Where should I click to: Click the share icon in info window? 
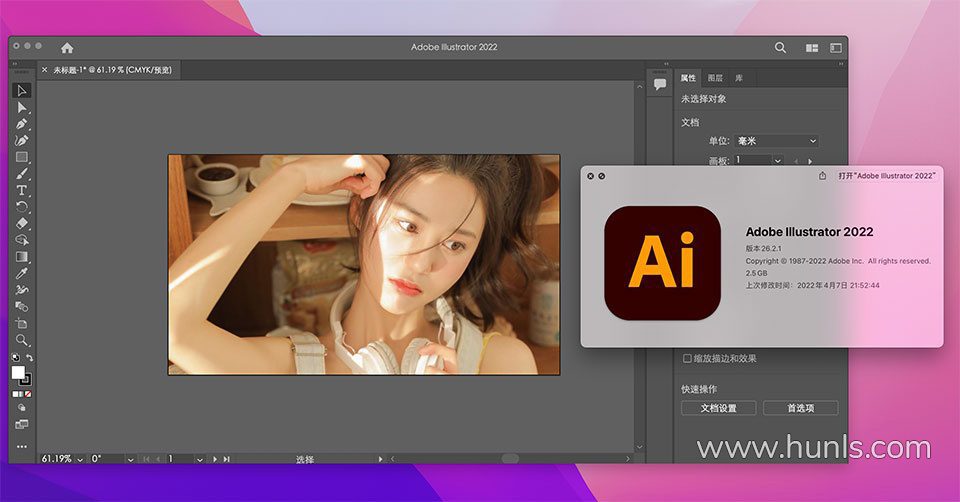click(822, 176)
